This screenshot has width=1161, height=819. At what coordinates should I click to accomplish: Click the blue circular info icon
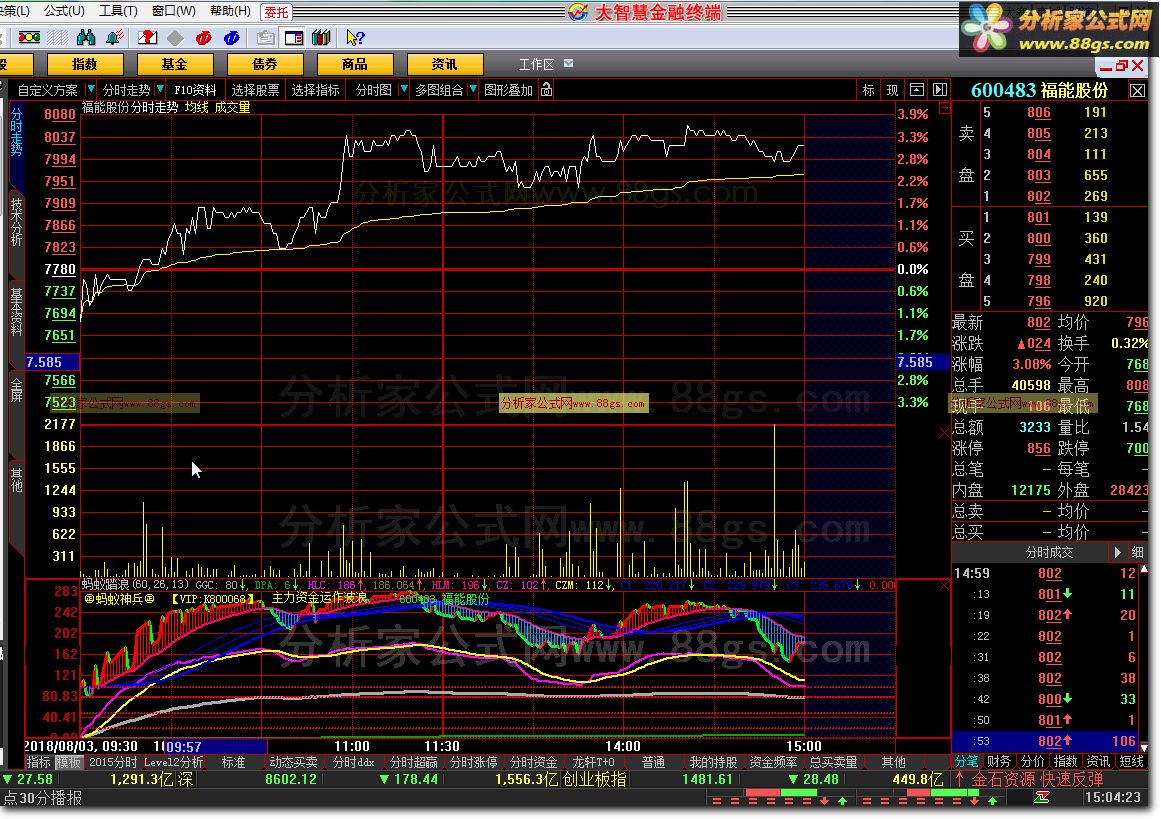click(x=232, y=38)
